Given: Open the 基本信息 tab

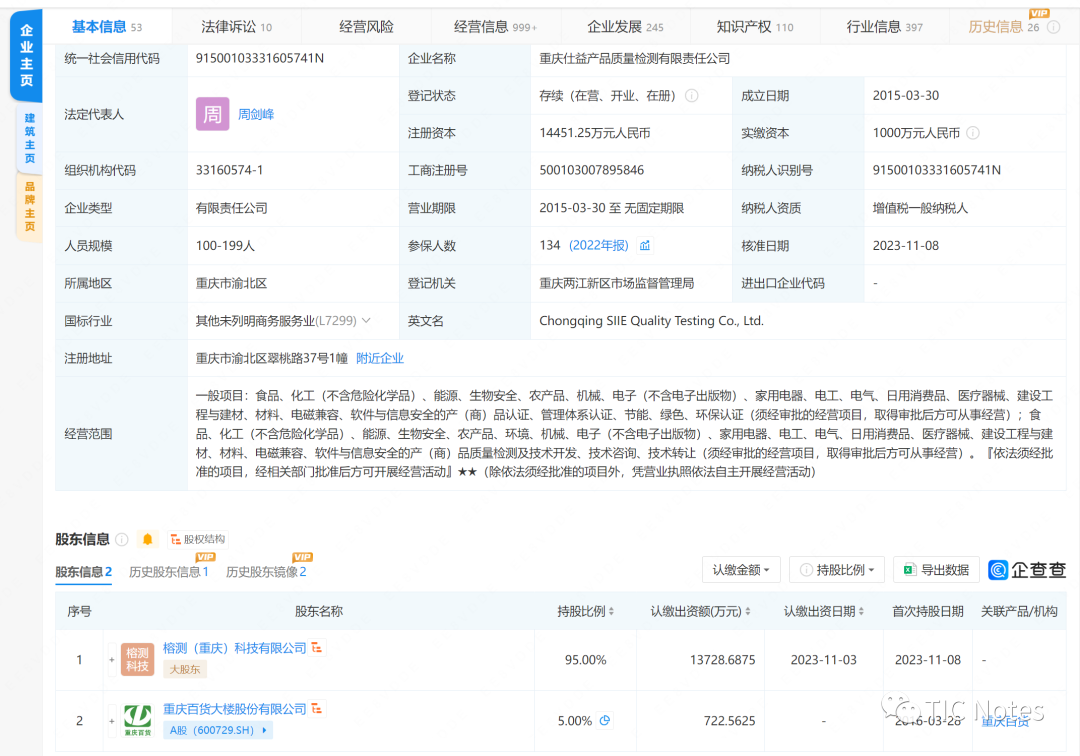Looking at the screenshot, I should point(107,27).
